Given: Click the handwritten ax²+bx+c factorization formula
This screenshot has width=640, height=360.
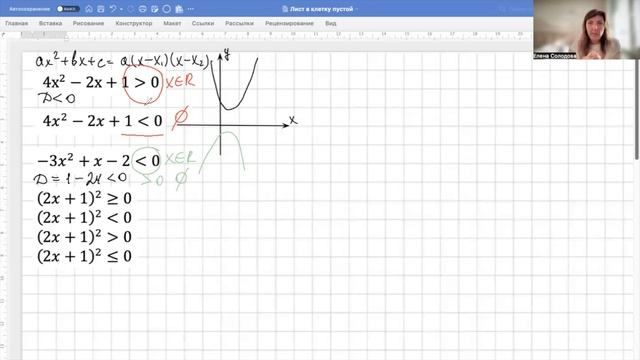Looking at the screenshot, I should click(x=122, y=61).
